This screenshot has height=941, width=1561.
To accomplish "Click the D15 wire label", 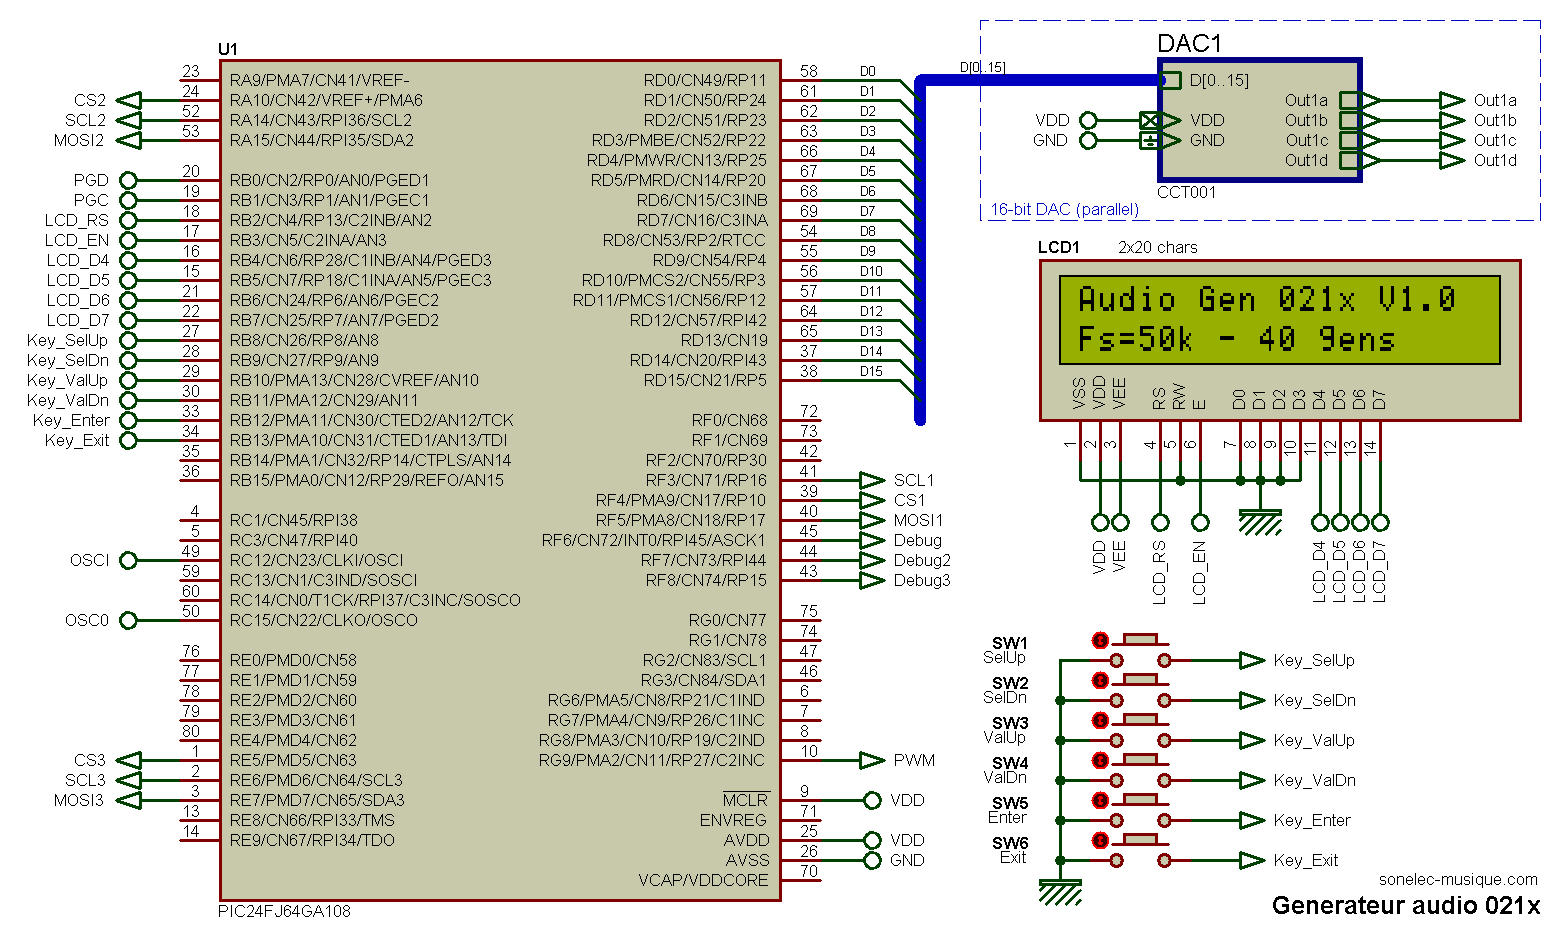I will (x=871, y=371).
